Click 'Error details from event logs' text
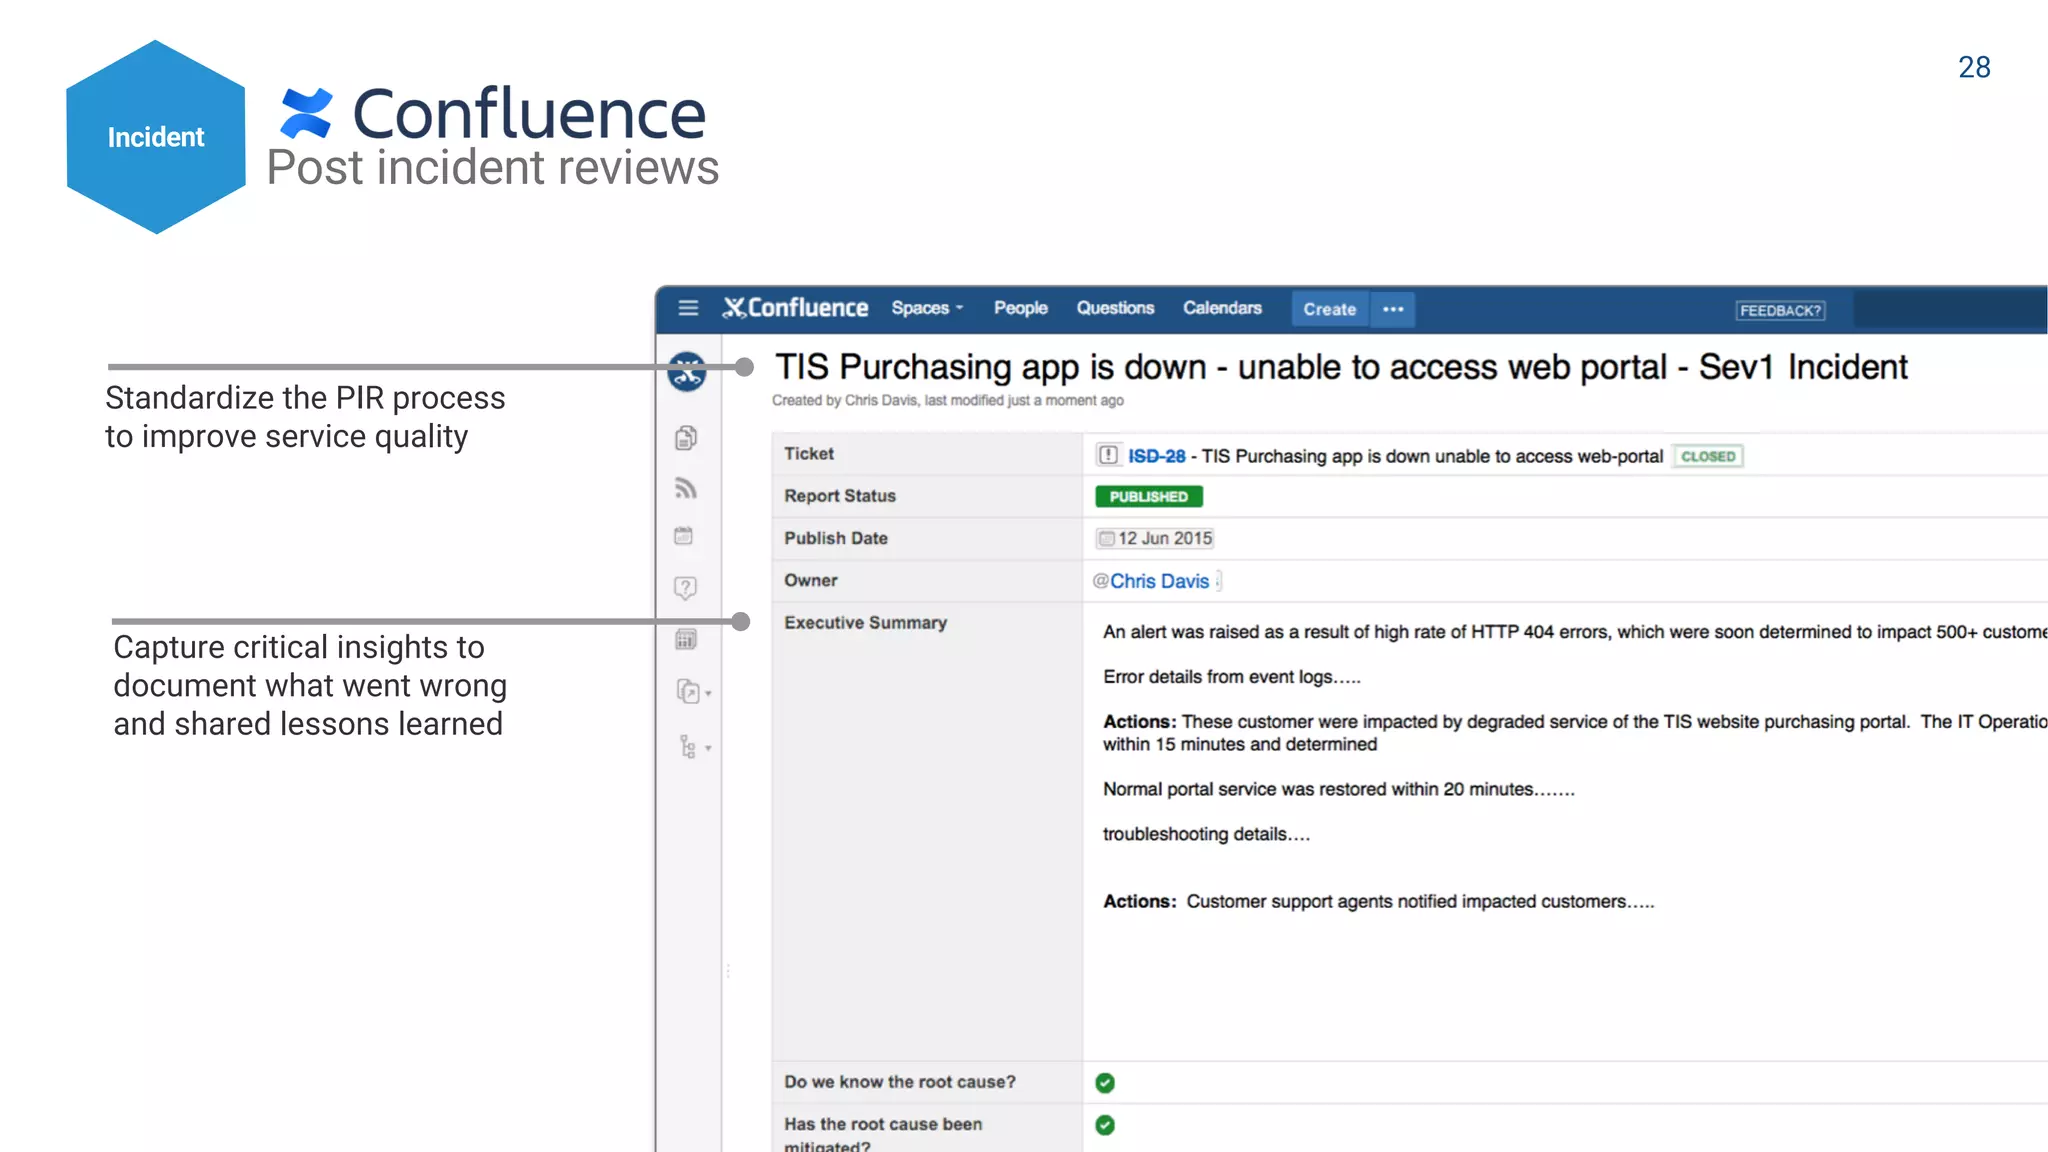The height and width of the screenshot is (1152, 2048). pos(1231,677)
